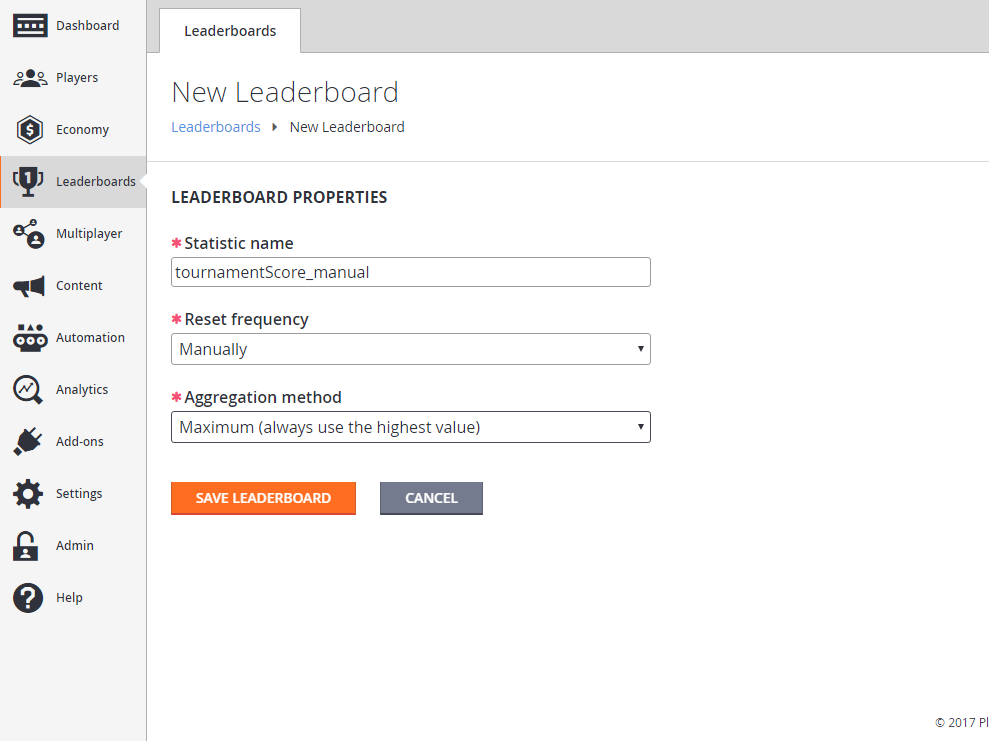Click the Add-ons plug icon
The image size is (989, 741).
pyautogui.click(x=29, y=441)
